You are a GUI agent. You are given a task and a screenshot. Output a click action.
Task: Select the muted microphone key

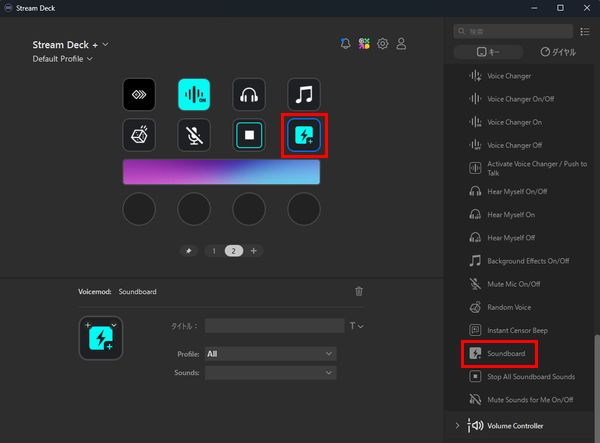coord(194,135)
